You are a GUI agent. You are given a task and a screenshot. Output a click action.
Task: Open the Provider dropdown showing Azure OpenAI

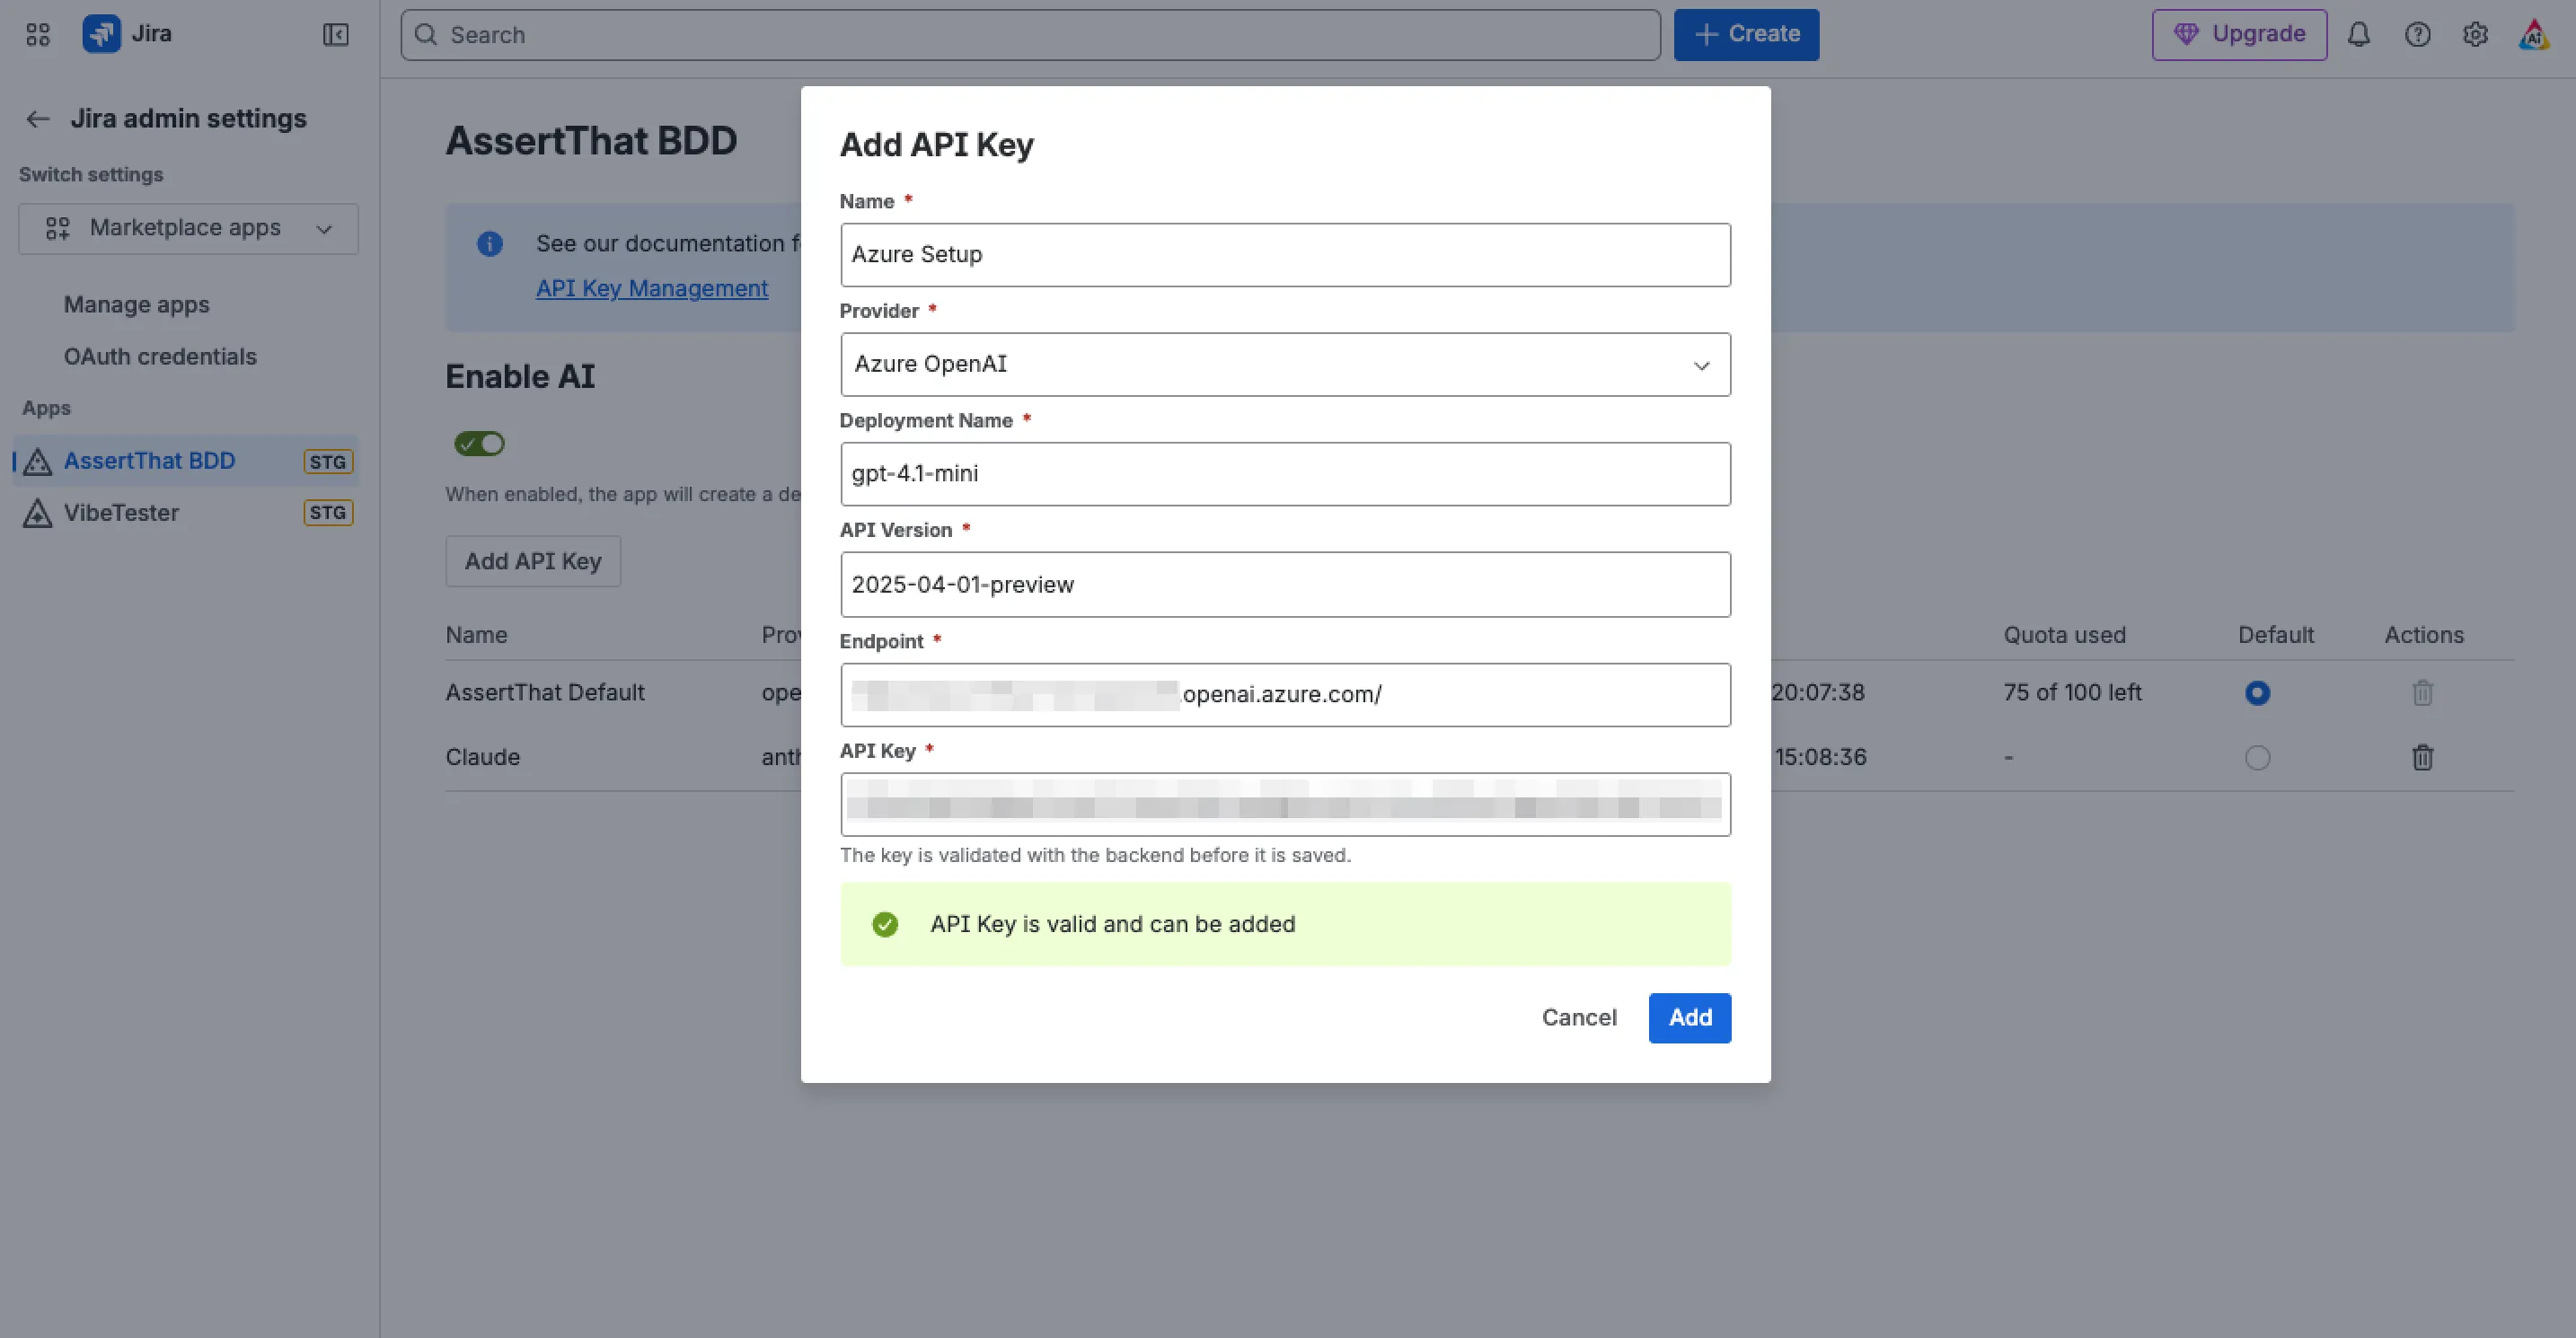click(1285, 364)
